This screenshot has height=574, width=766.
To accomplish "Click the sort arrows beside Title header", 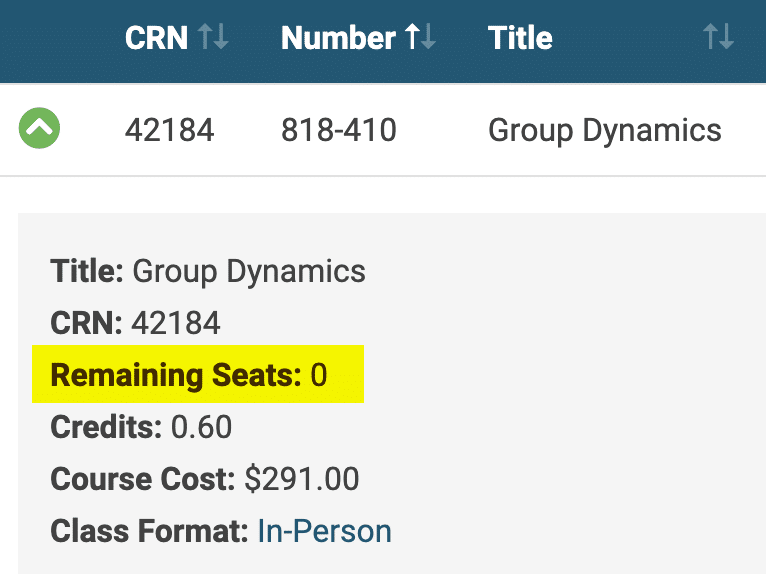I will 718,38.
